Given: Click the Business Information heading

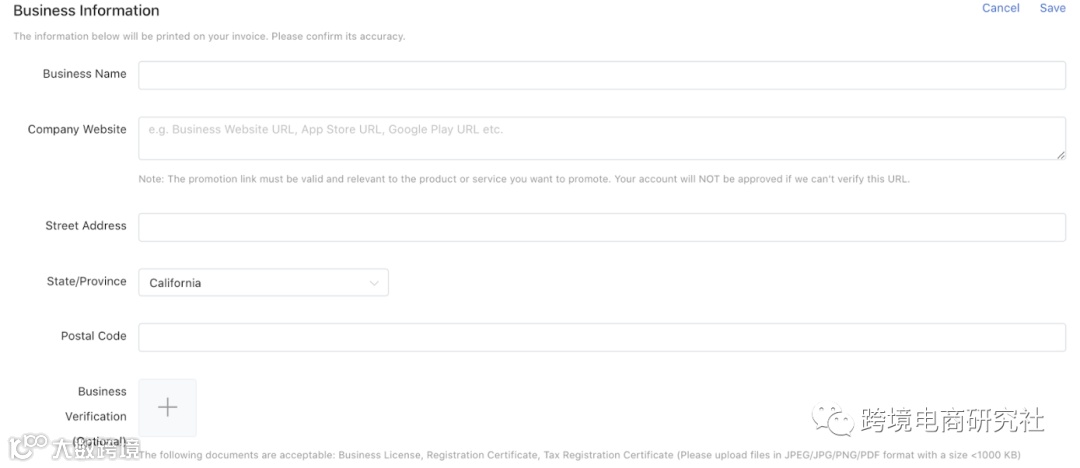Looking at the screenshot, I should (x=86, y=11).
